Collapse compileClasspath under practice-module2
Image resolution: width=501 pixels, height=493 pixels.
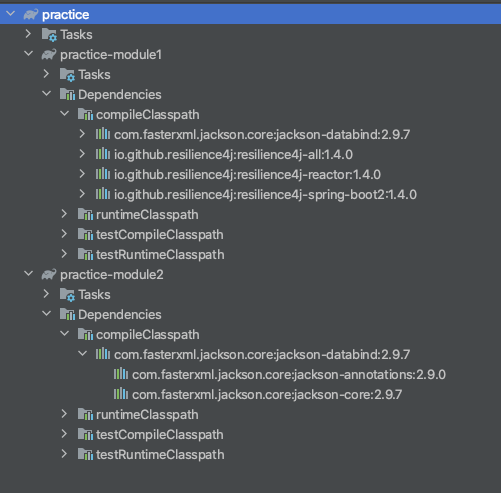65,334
